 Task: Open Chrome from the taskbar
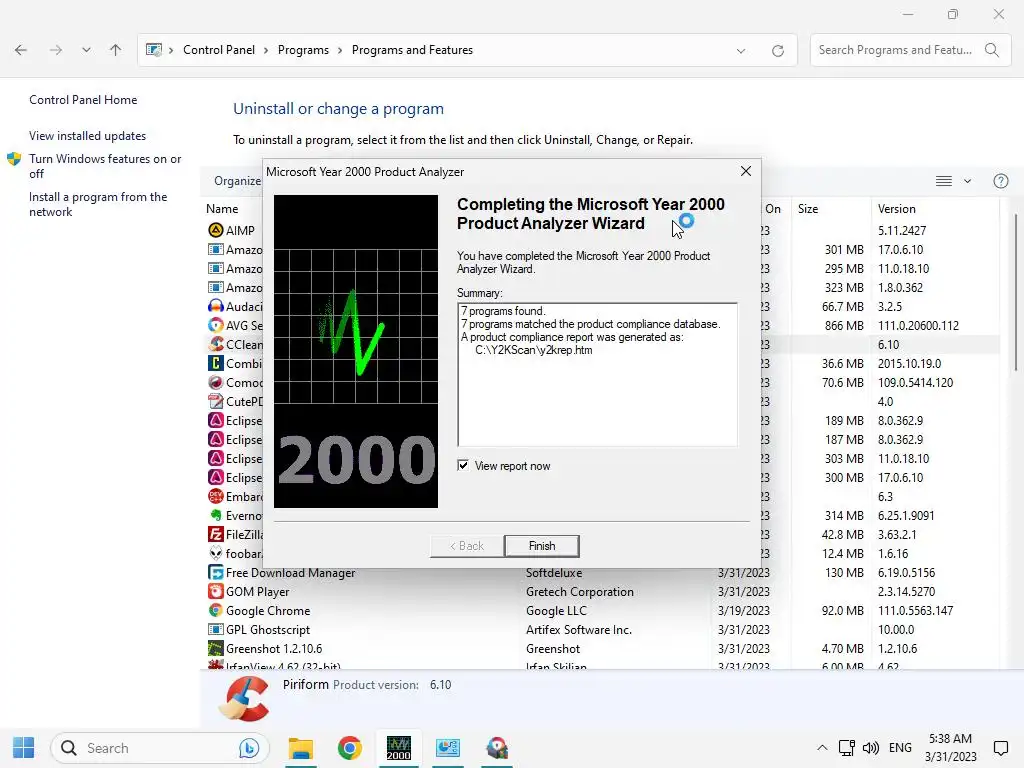350,748
